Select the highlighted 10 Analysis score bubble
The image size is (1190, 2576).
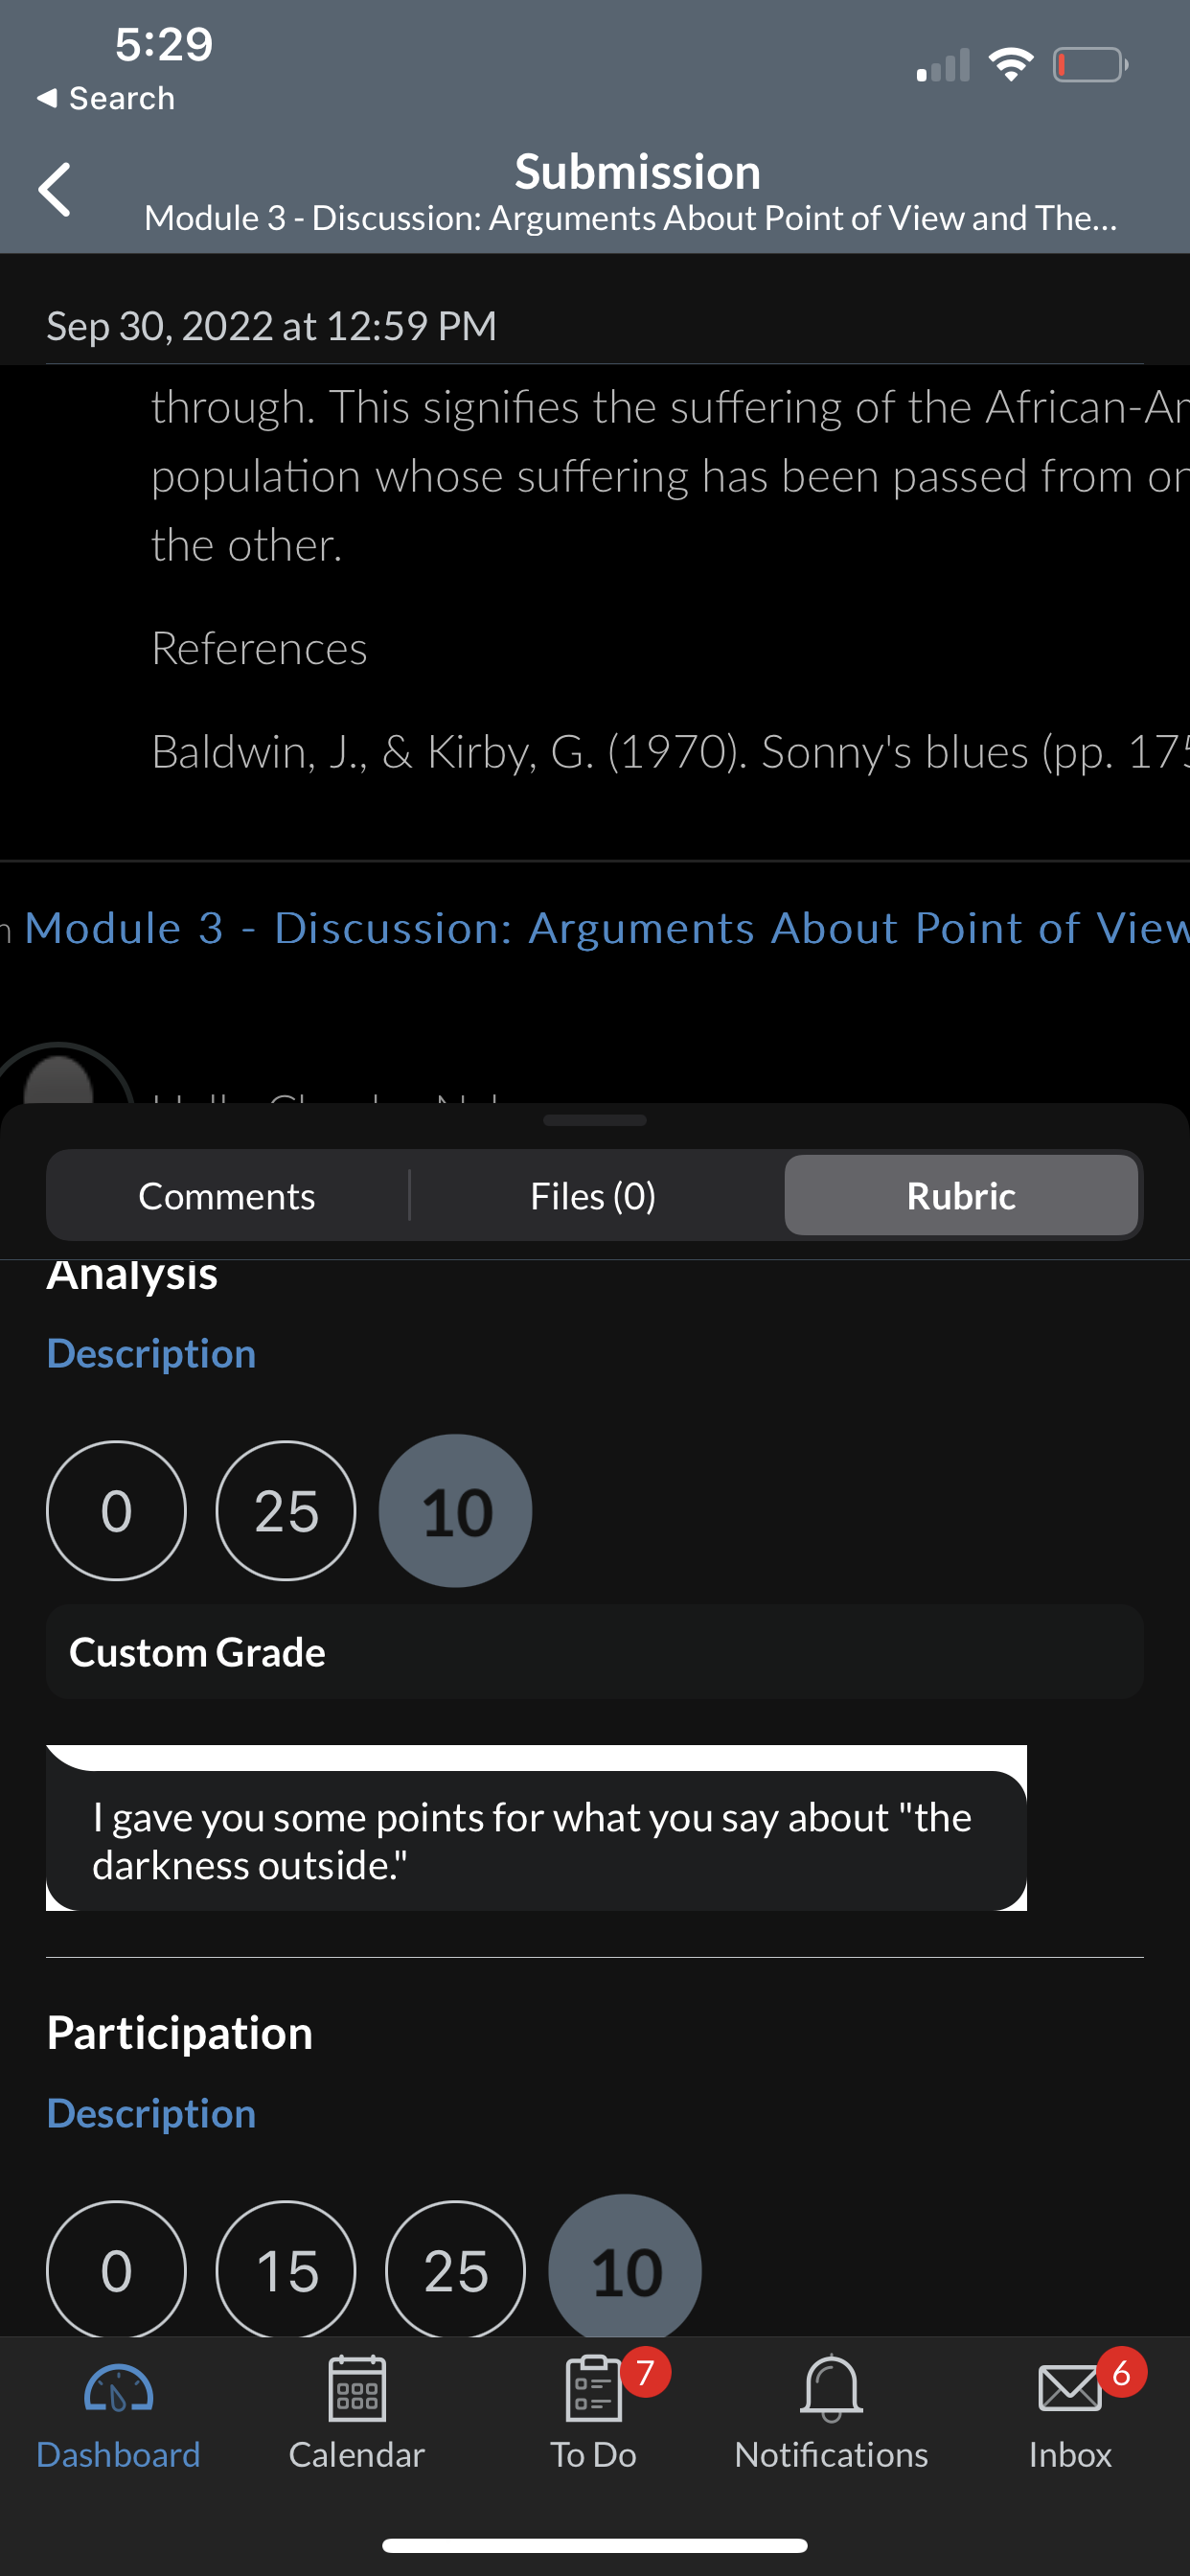click(x=455, y=1510)
